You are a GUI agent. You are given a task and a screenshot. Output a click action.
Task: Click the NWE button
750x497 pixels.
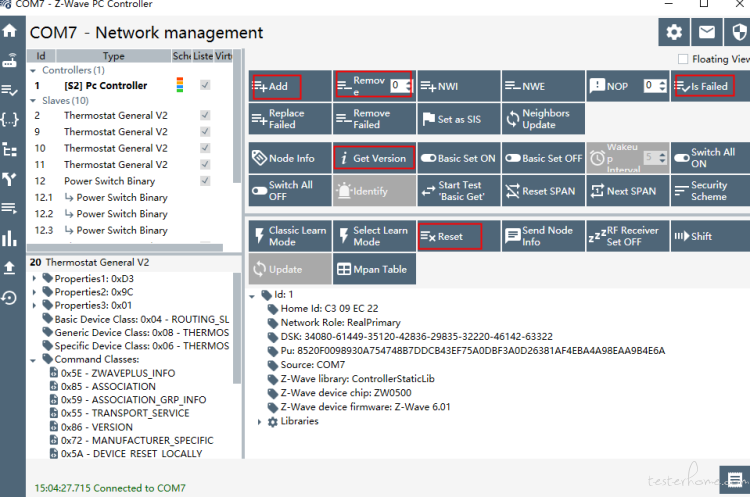[x=543, y=86]
